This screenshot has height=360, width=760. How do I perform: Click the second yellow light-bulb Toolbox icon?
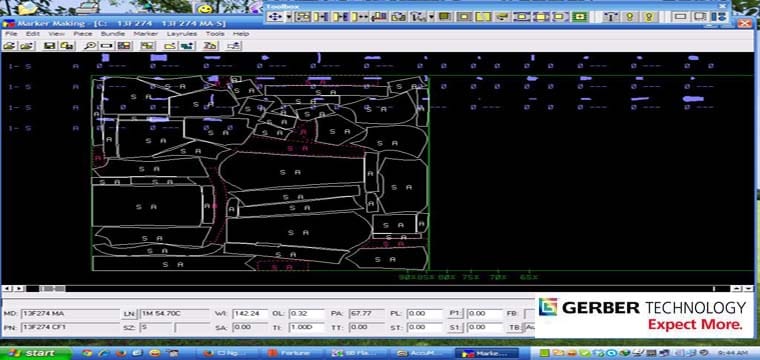point(649,17)
